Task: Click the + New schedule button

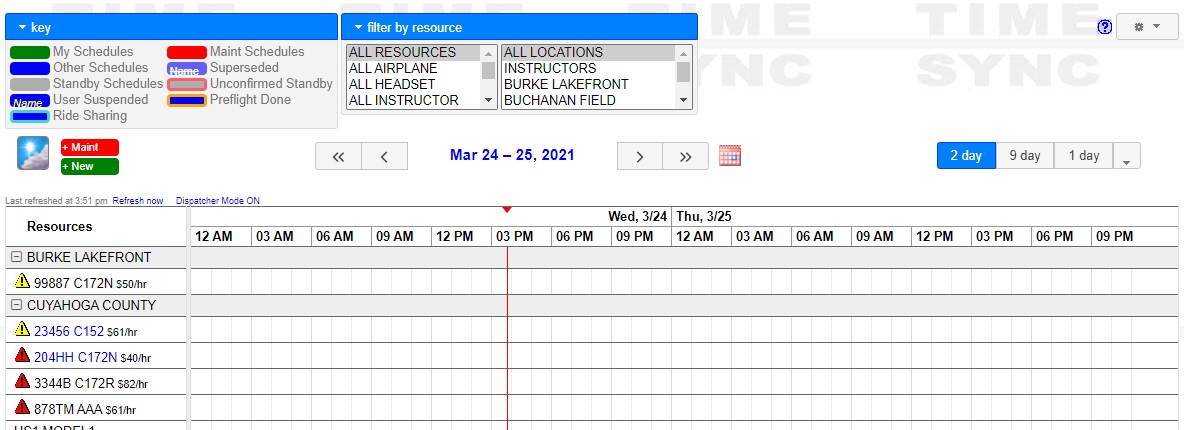Action: pos(90,166)
